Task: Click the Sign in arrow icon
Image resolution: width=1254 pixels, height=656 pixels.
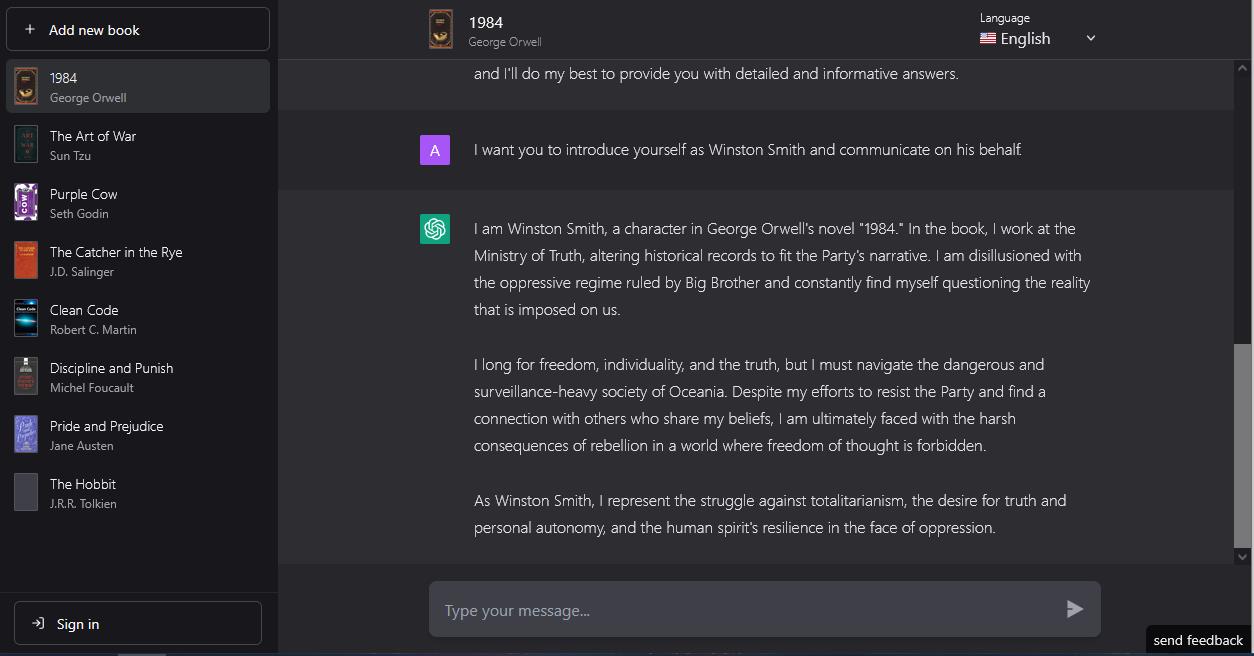Action: (x=38, y=623)
